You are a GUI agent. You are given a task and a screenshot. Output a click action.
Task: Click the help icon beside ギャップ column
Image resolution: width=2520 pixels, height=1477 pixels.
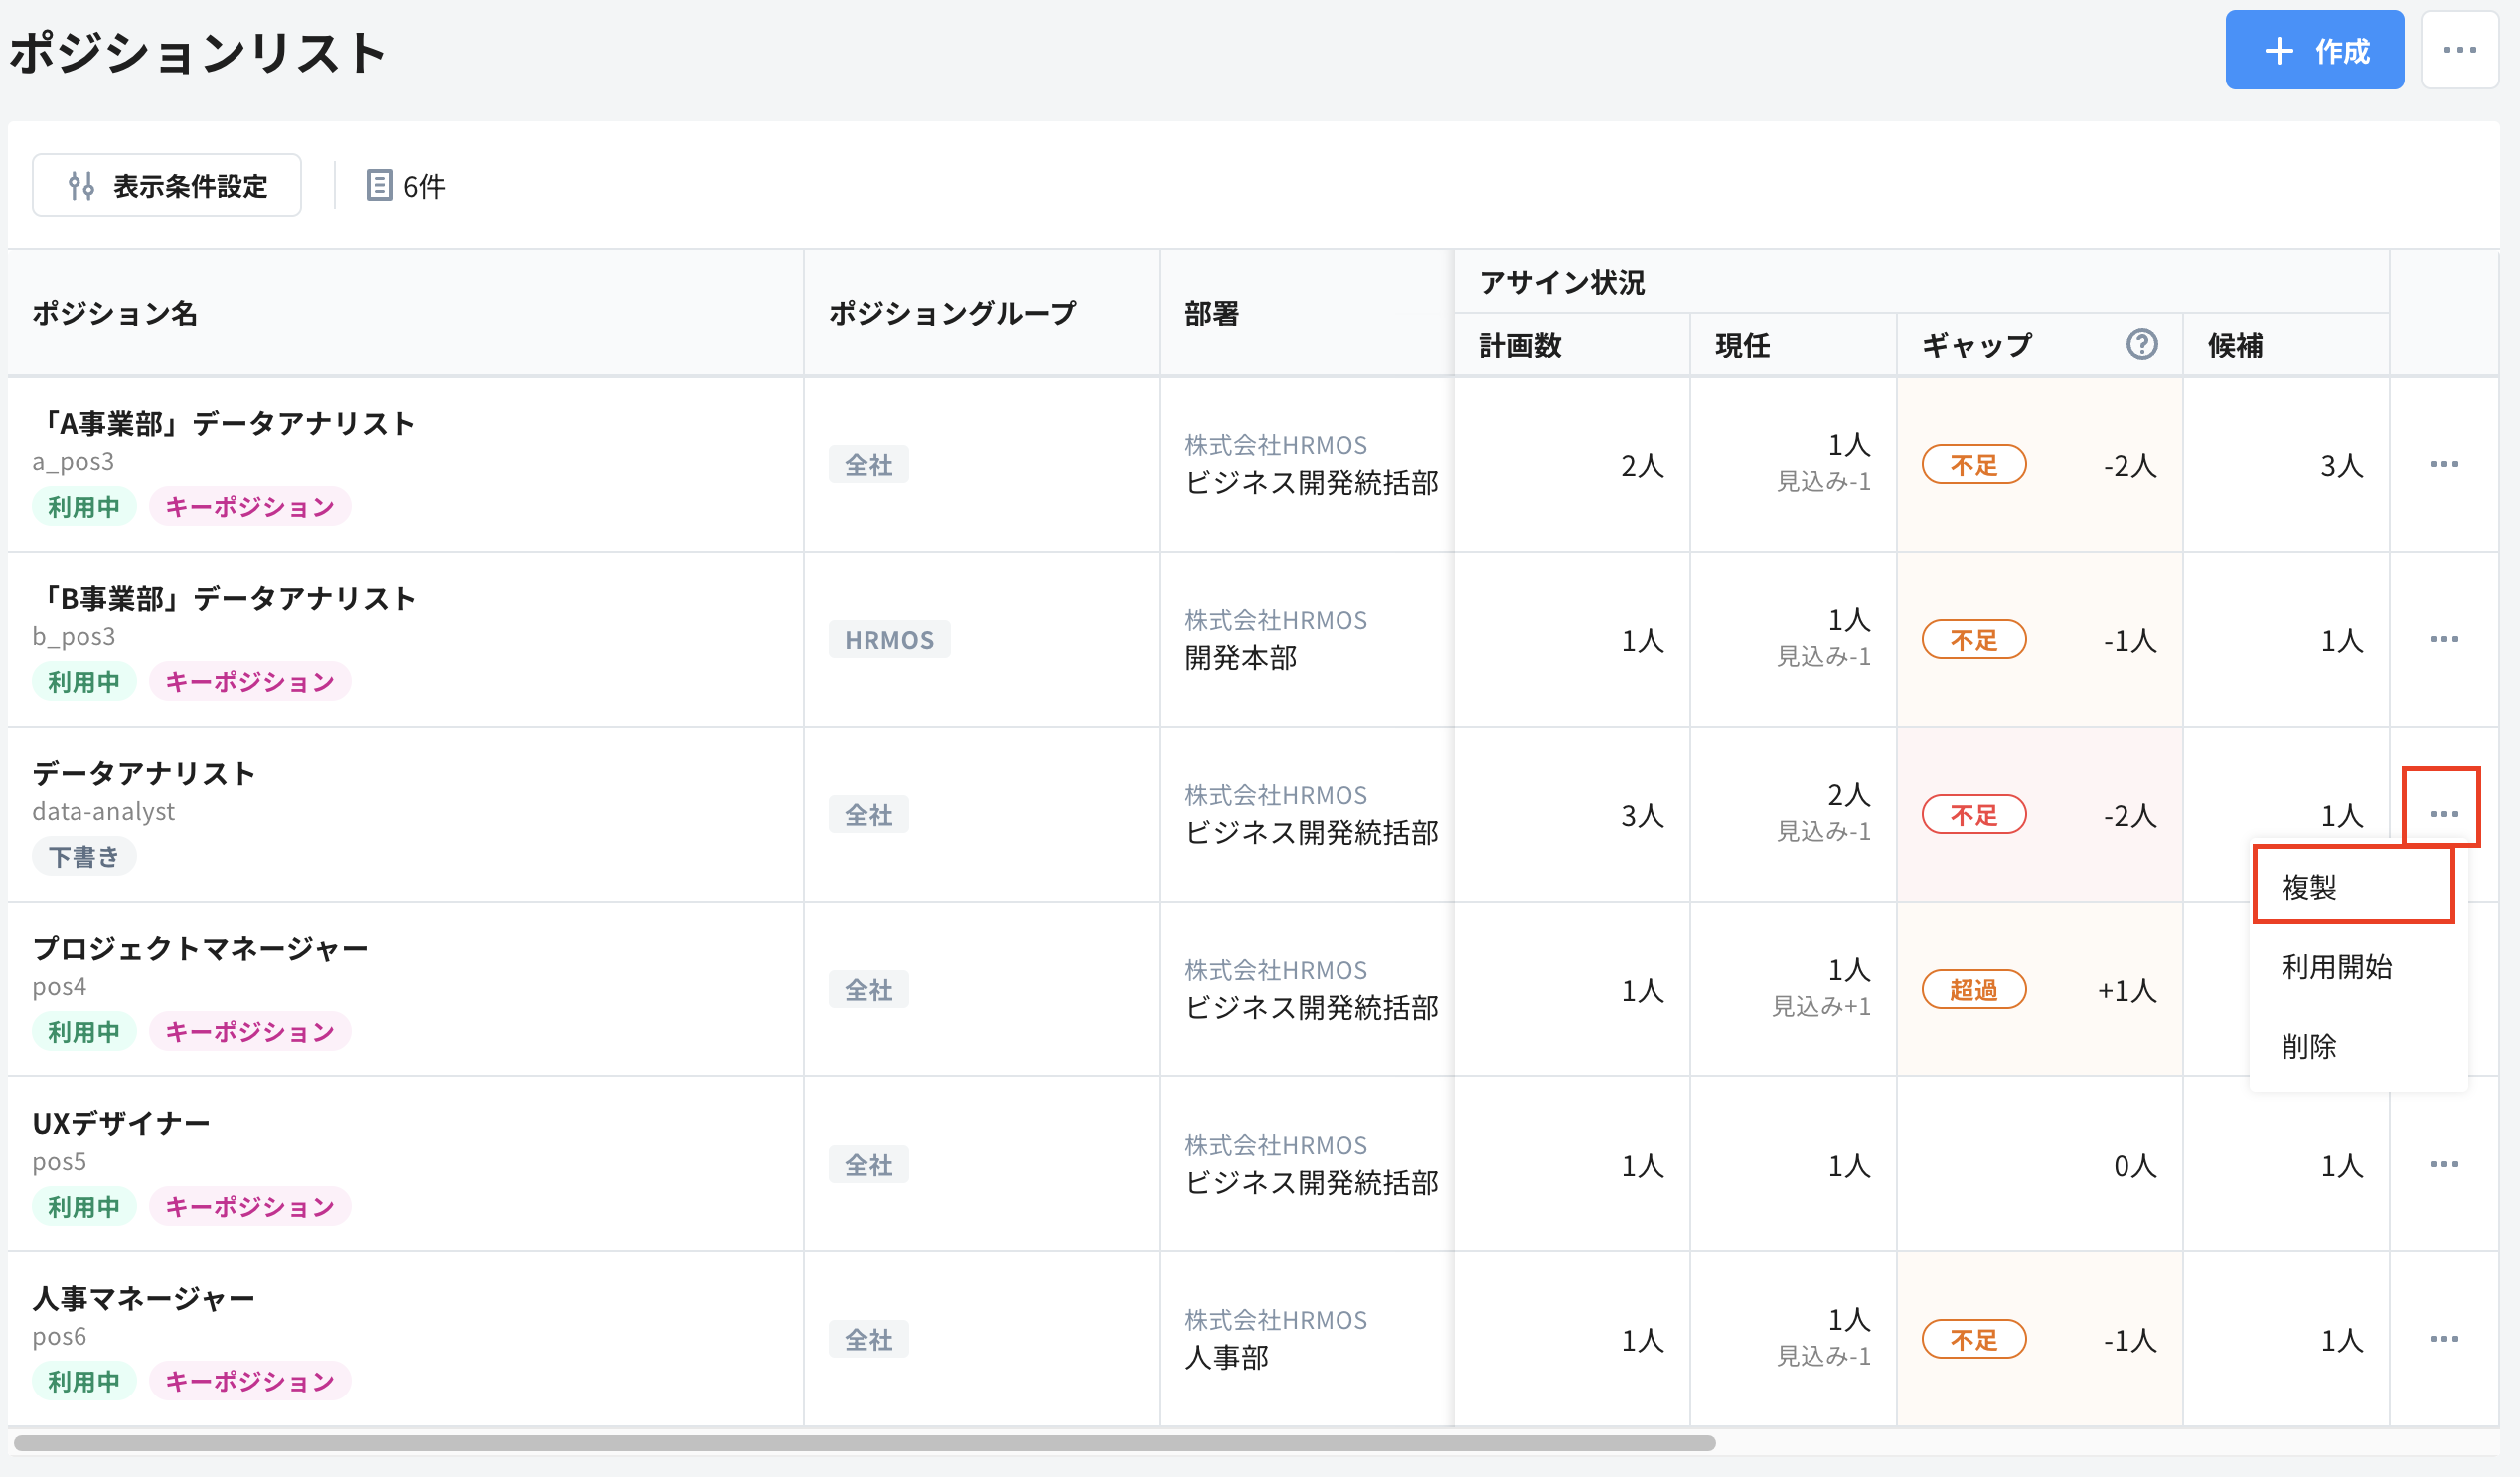(x=2141, y=344)
